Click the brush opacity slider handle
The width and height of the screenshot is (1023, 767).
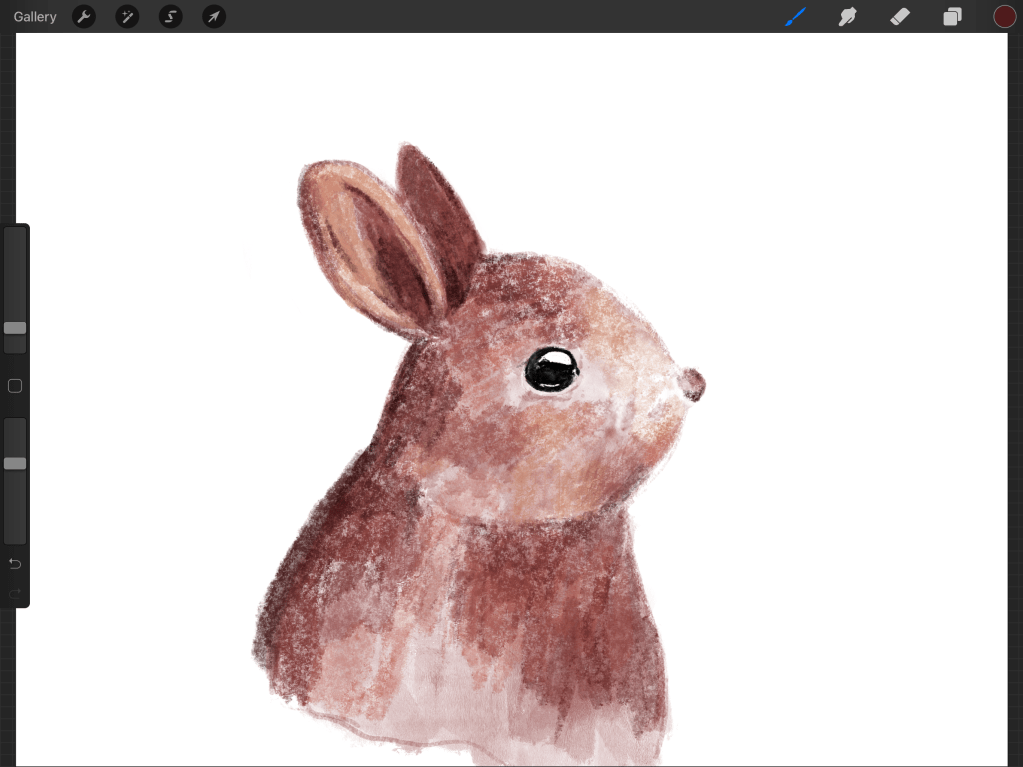(15, 463)
